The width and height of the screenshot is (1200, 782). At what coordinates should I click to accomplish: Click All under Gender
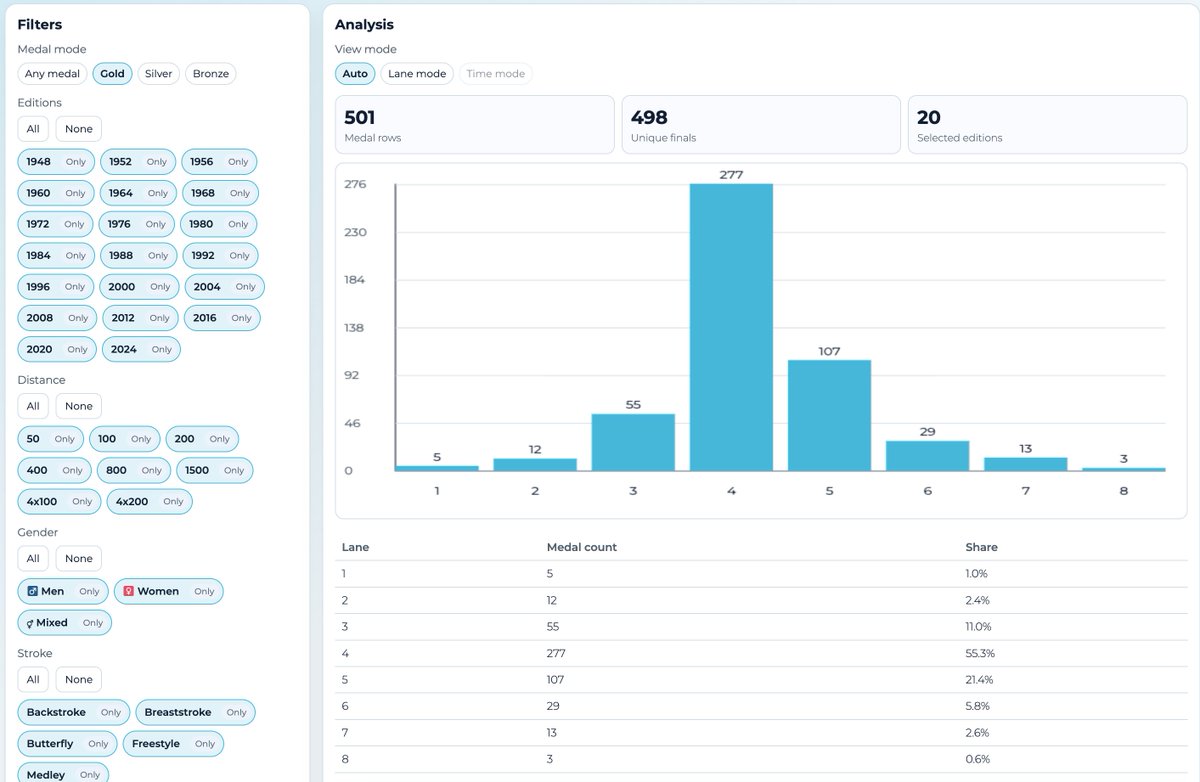point(33,559)
